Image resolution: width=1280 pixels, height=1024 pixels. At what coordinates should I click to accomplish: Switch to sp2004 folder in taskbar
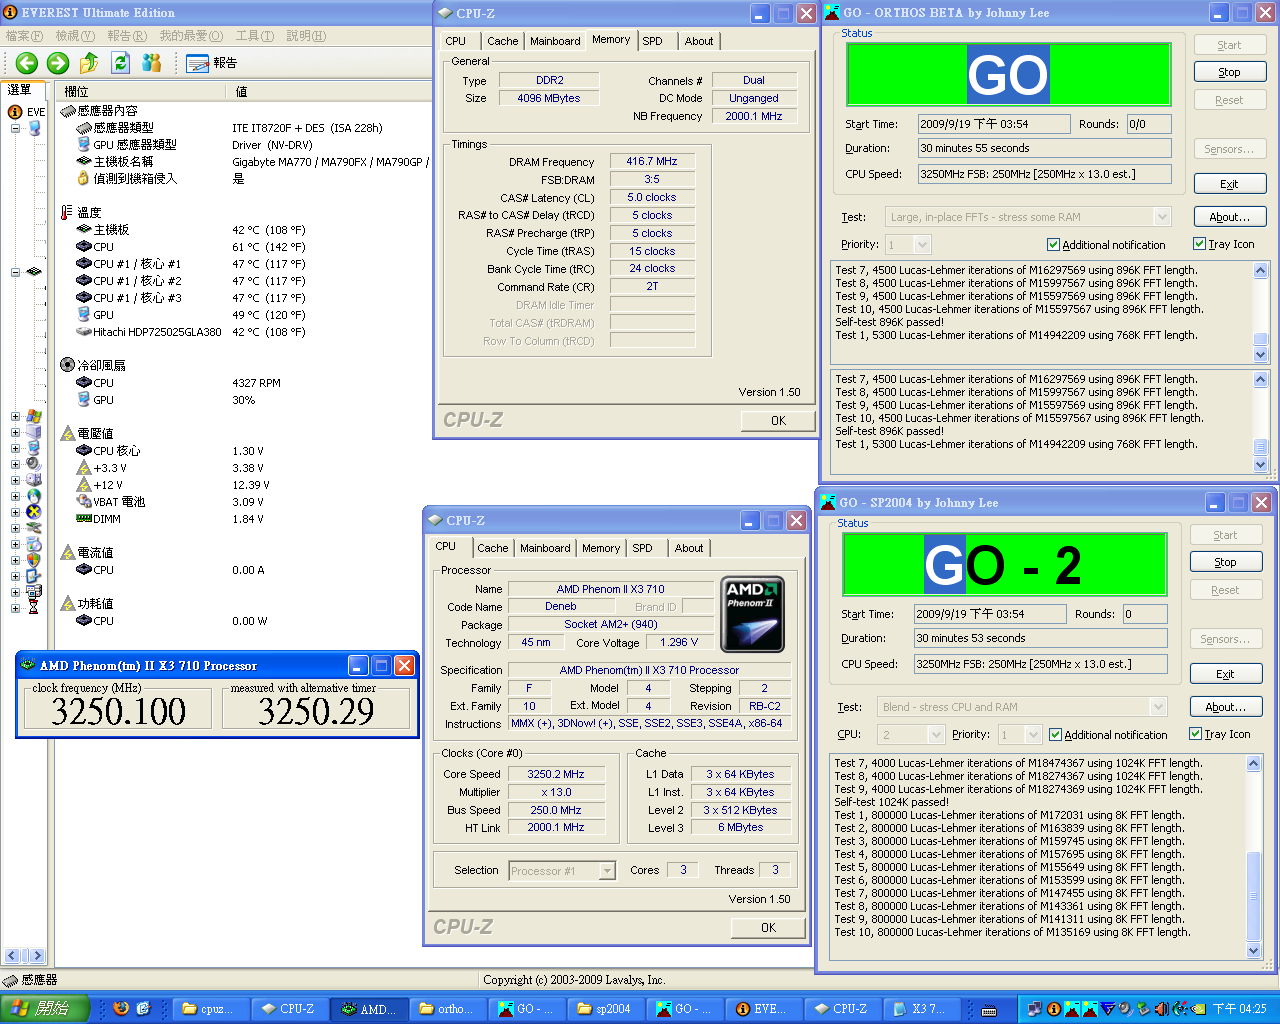[x=606, y=1009]
